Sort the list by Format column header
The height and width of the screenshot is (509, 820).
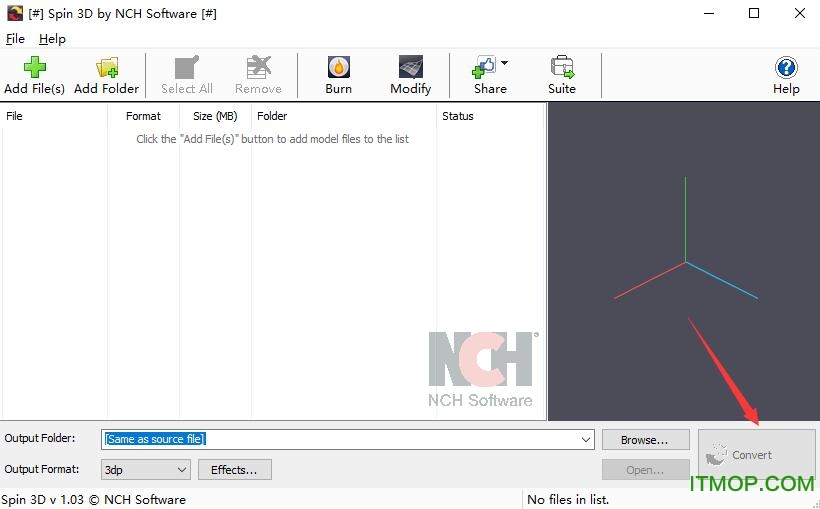(x=143, y=116)
